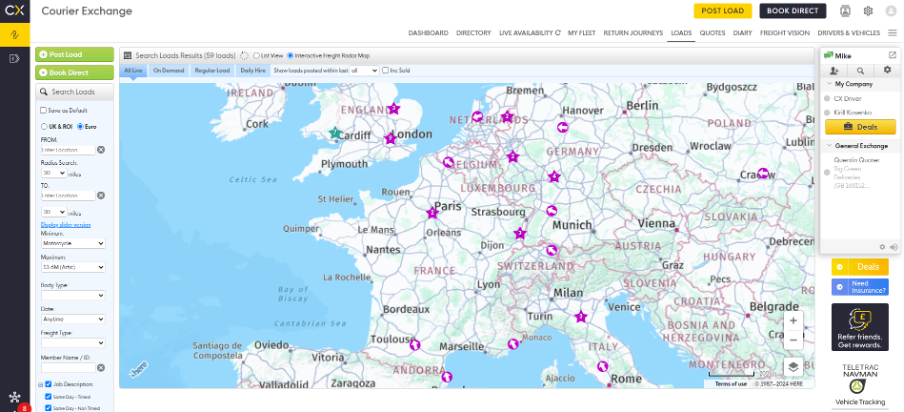Click the arrow marker near Monaco

tap(513, 344)
